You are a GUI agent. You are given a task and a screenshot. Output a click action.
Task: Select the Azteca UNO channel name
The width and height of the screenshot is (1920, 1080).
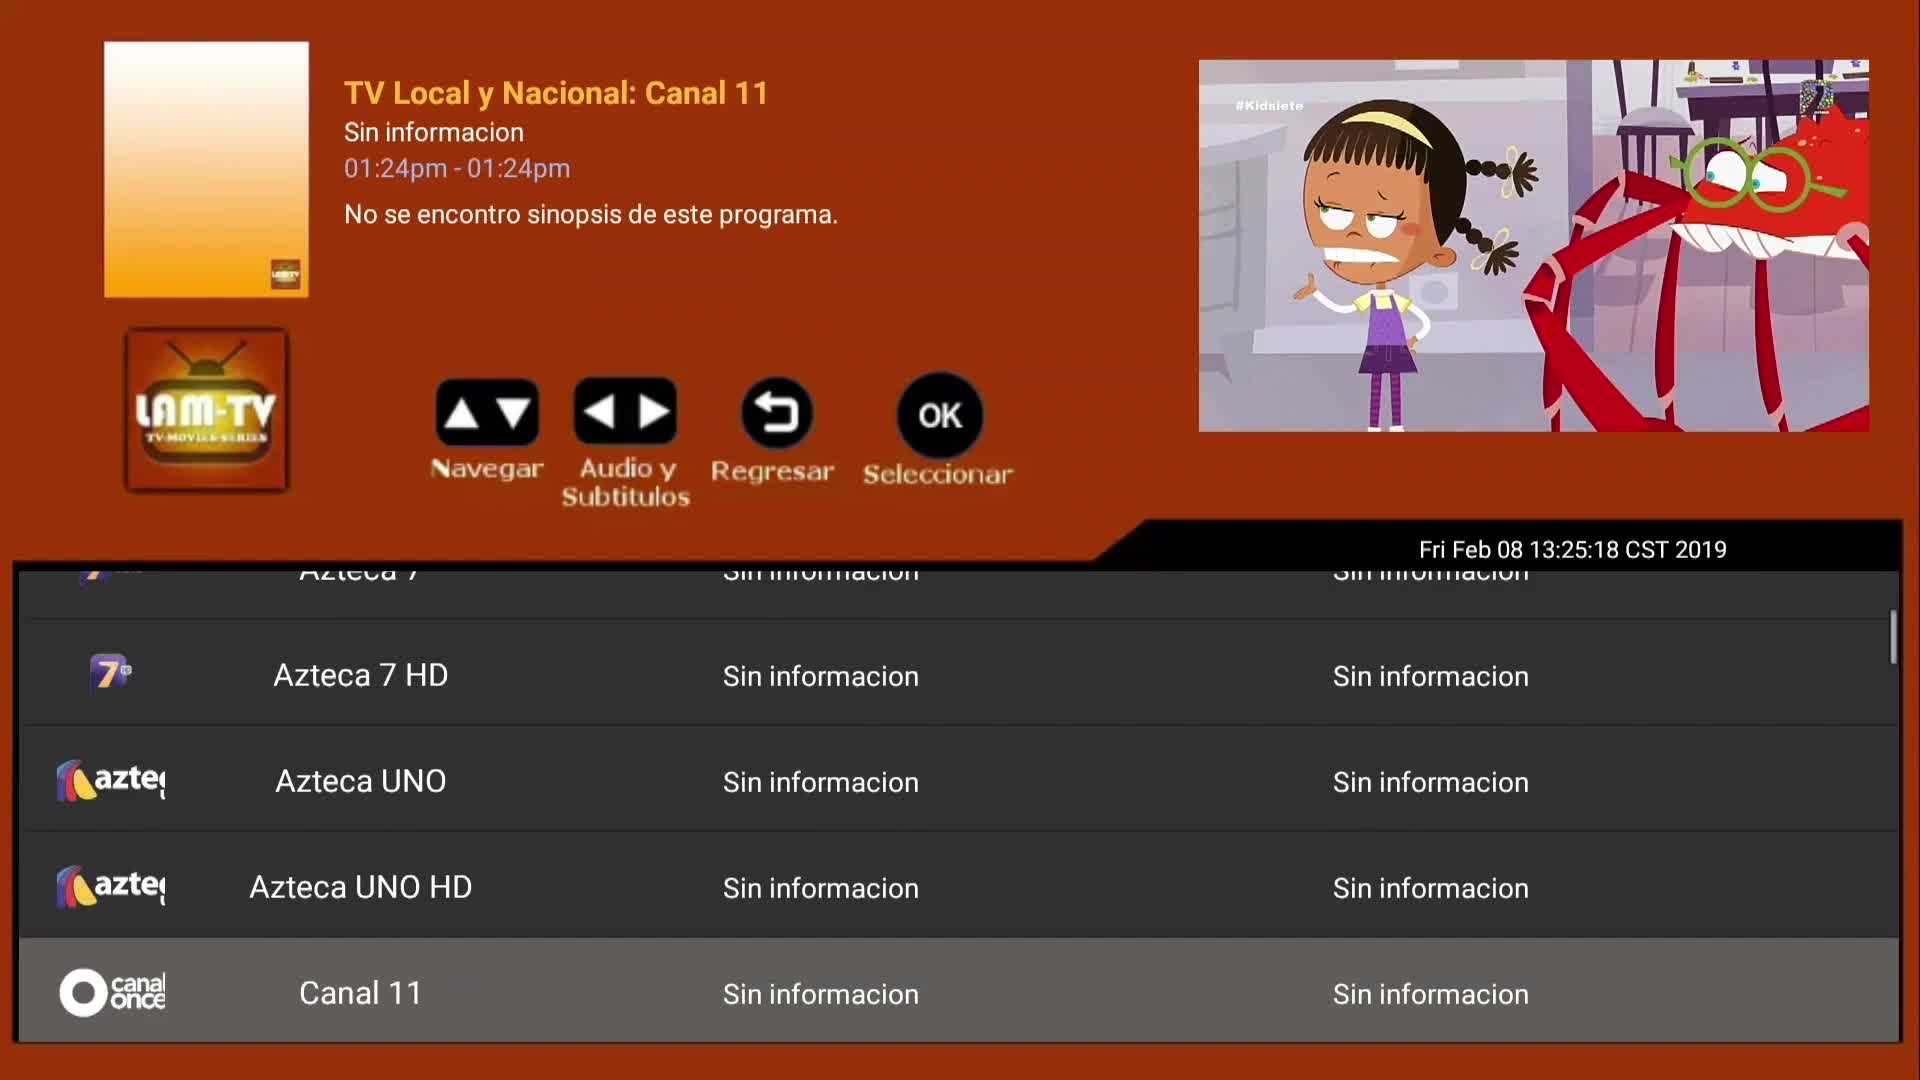point(361,782)
